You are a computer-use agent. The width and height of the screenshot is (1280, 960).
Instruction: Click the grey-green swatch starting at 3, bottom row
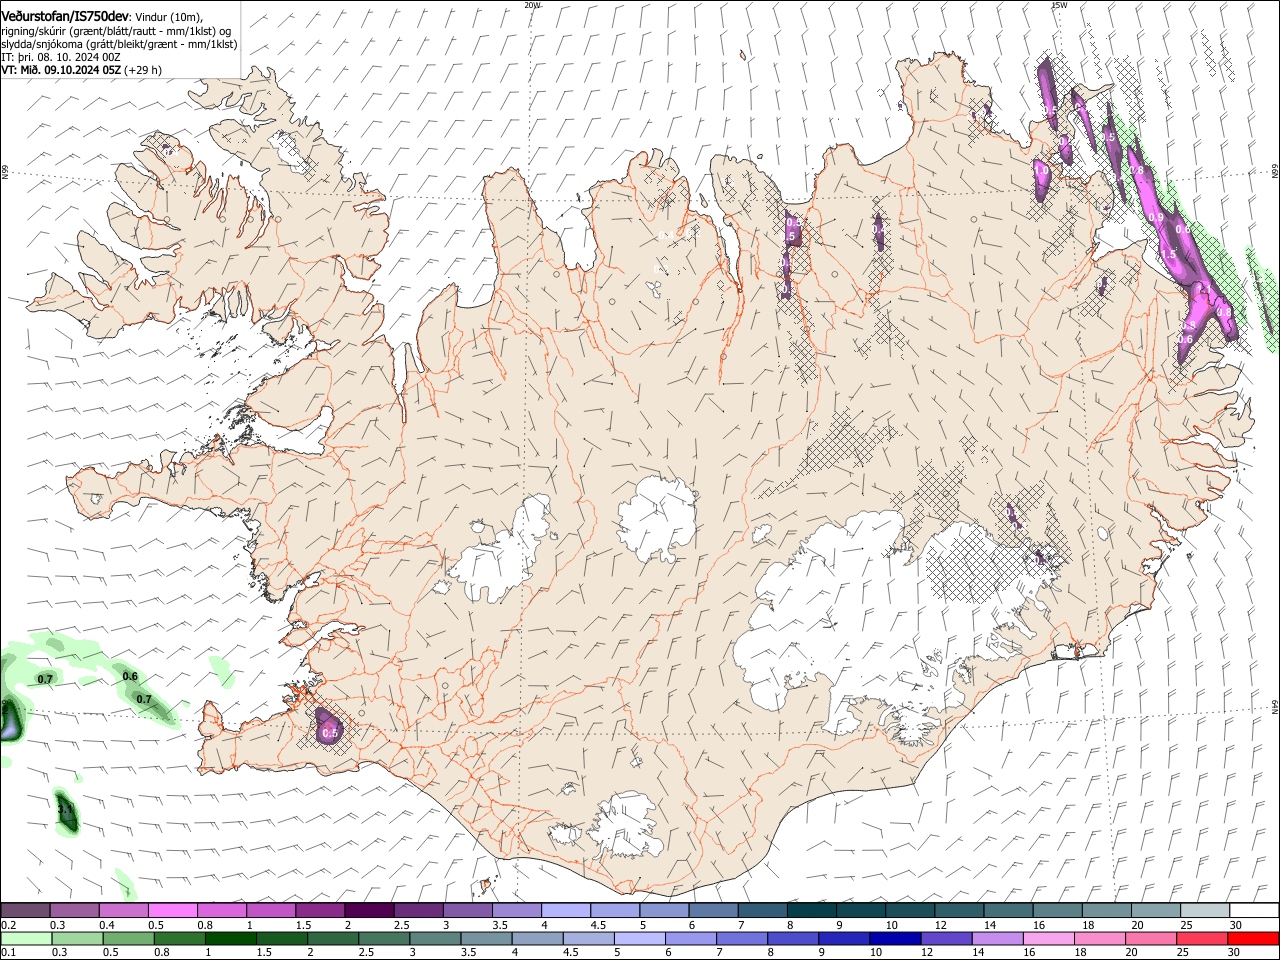click(435, 939)
